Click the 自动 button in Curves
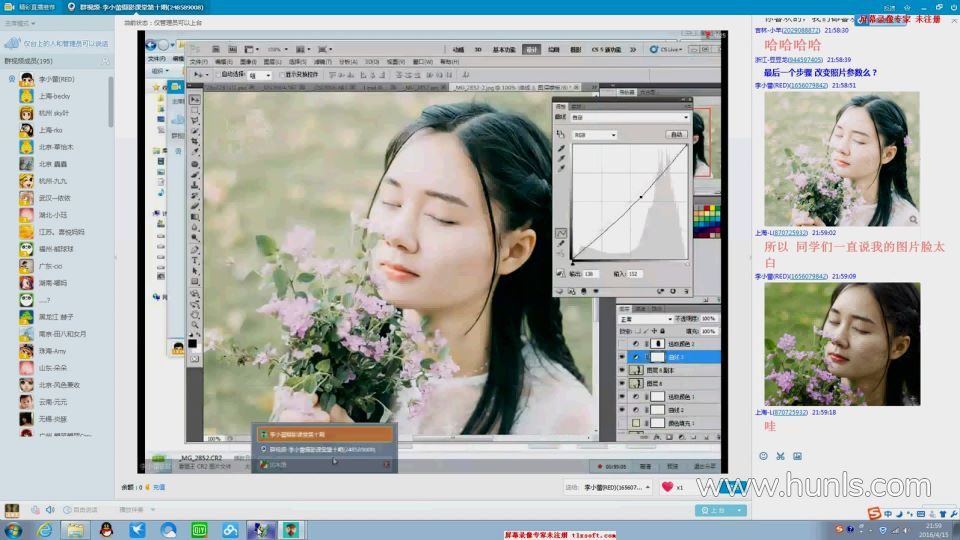Screen dimensions: 960x540 (677, 135)
